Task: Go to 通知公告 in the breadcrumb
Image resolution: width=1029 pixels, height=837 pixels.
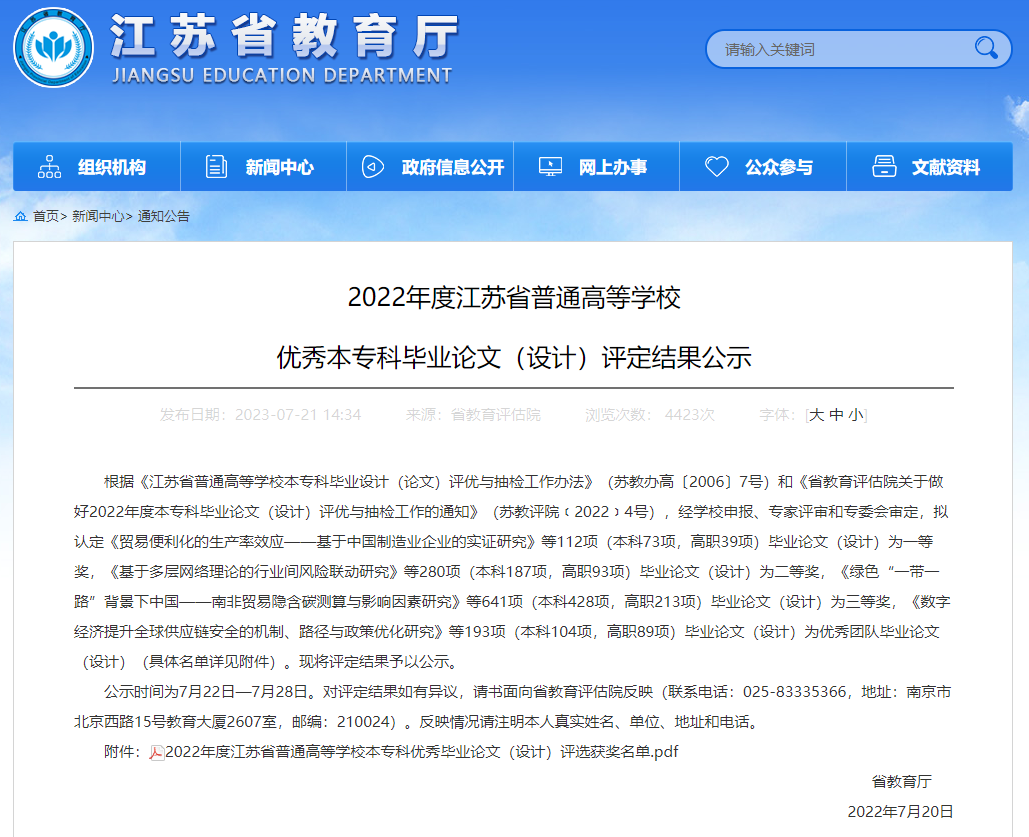Action: click(x=164, y=216)
